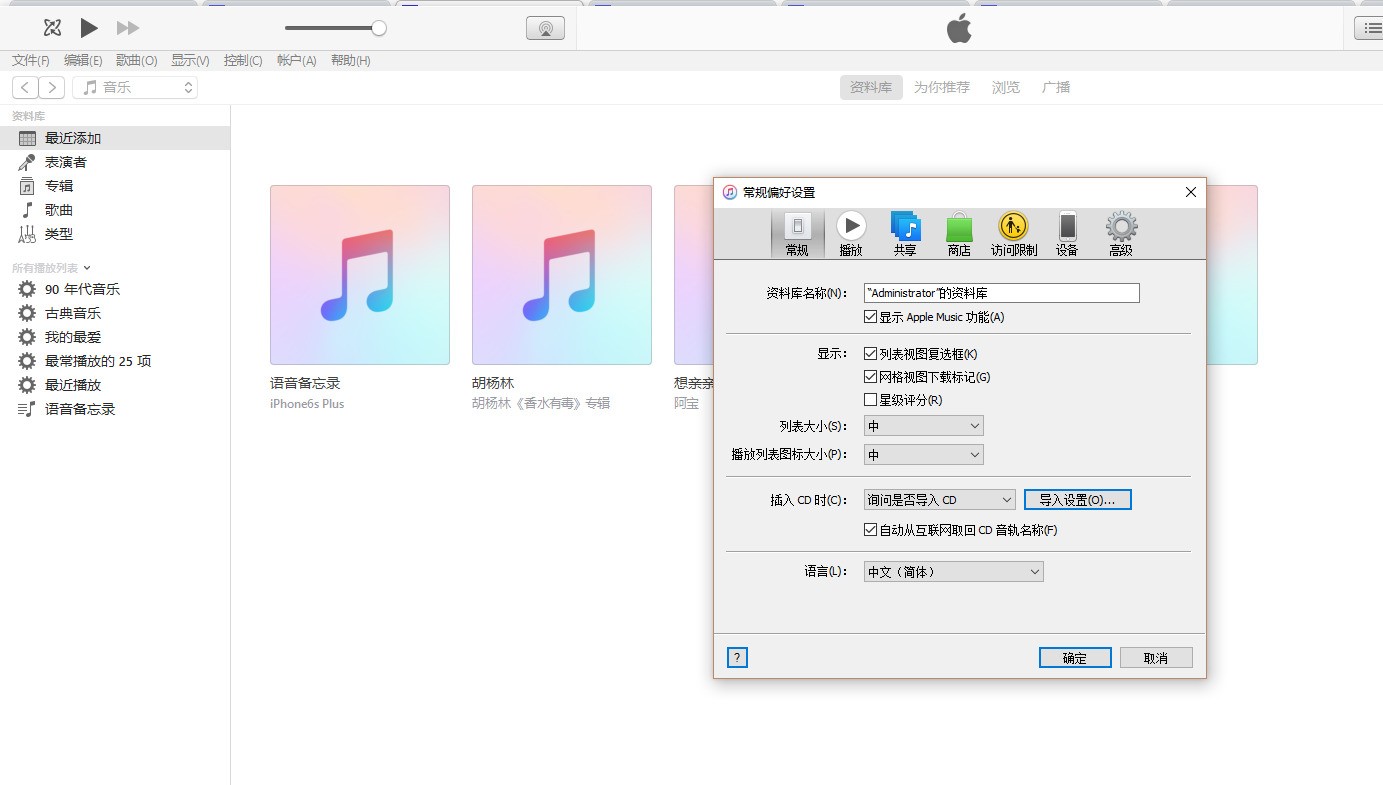Click the iPhone6s Plus artist label
The image size is (1383, 785).
point(307,404)
